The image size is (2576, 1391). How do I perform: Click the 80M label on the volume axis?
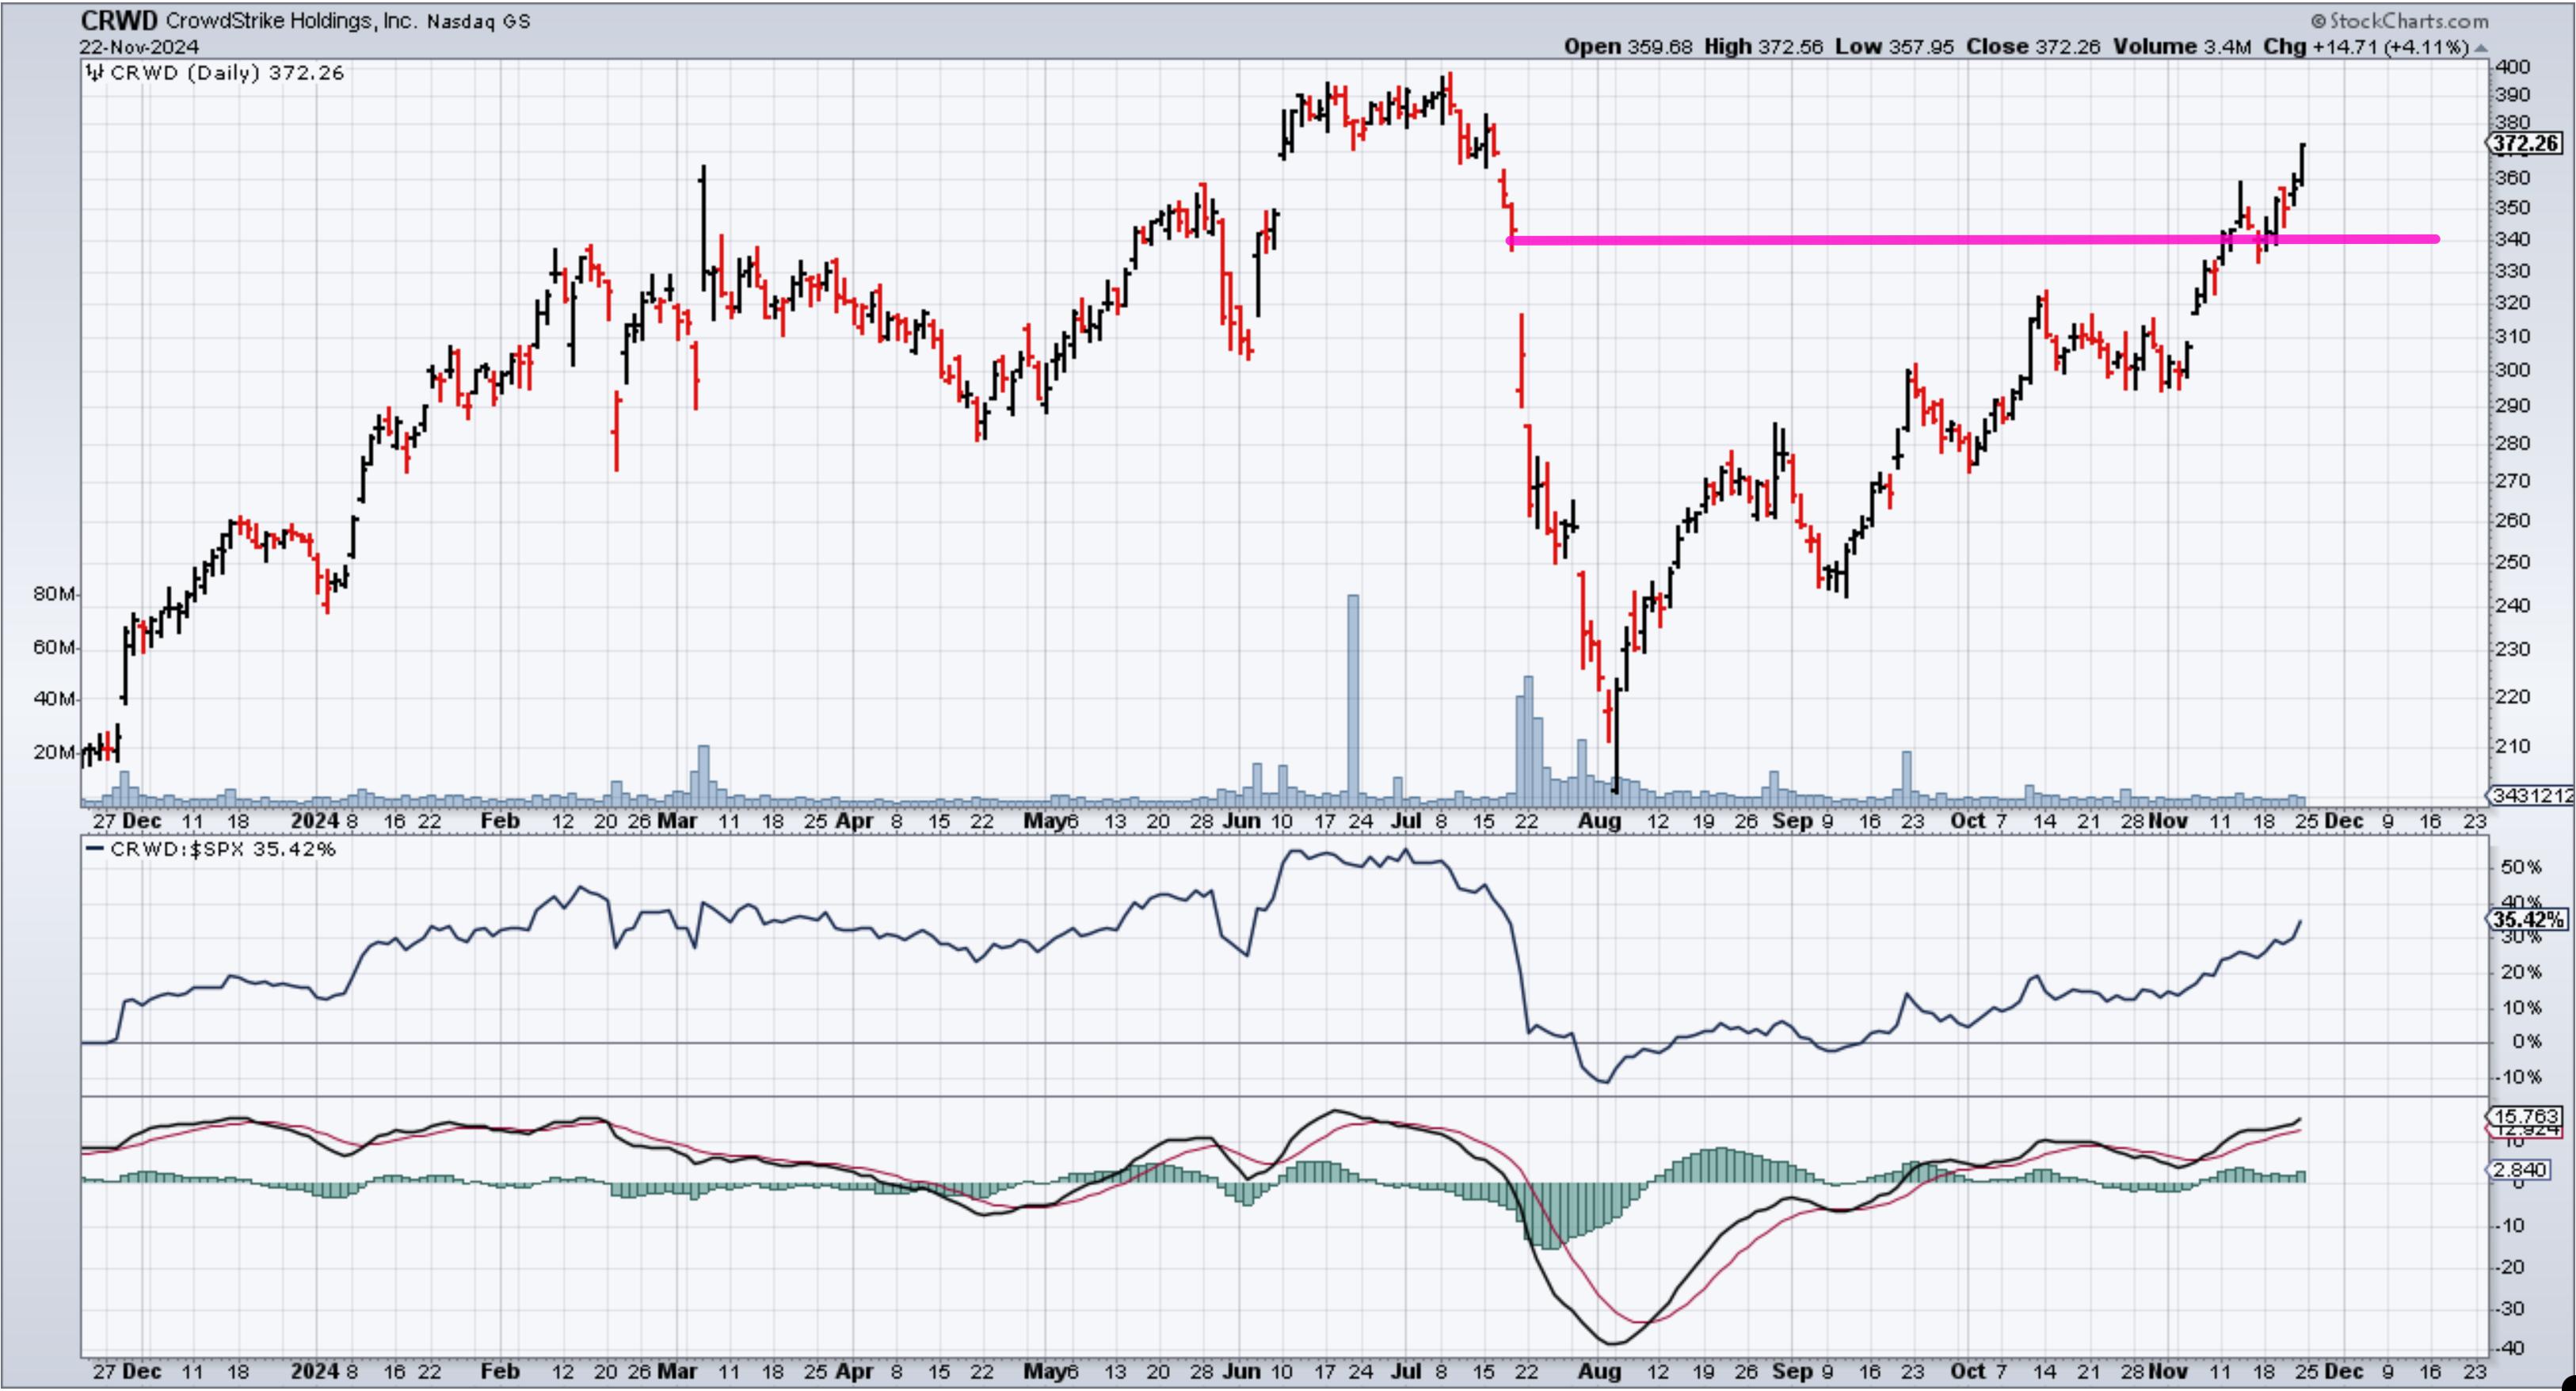pos(54,594)
